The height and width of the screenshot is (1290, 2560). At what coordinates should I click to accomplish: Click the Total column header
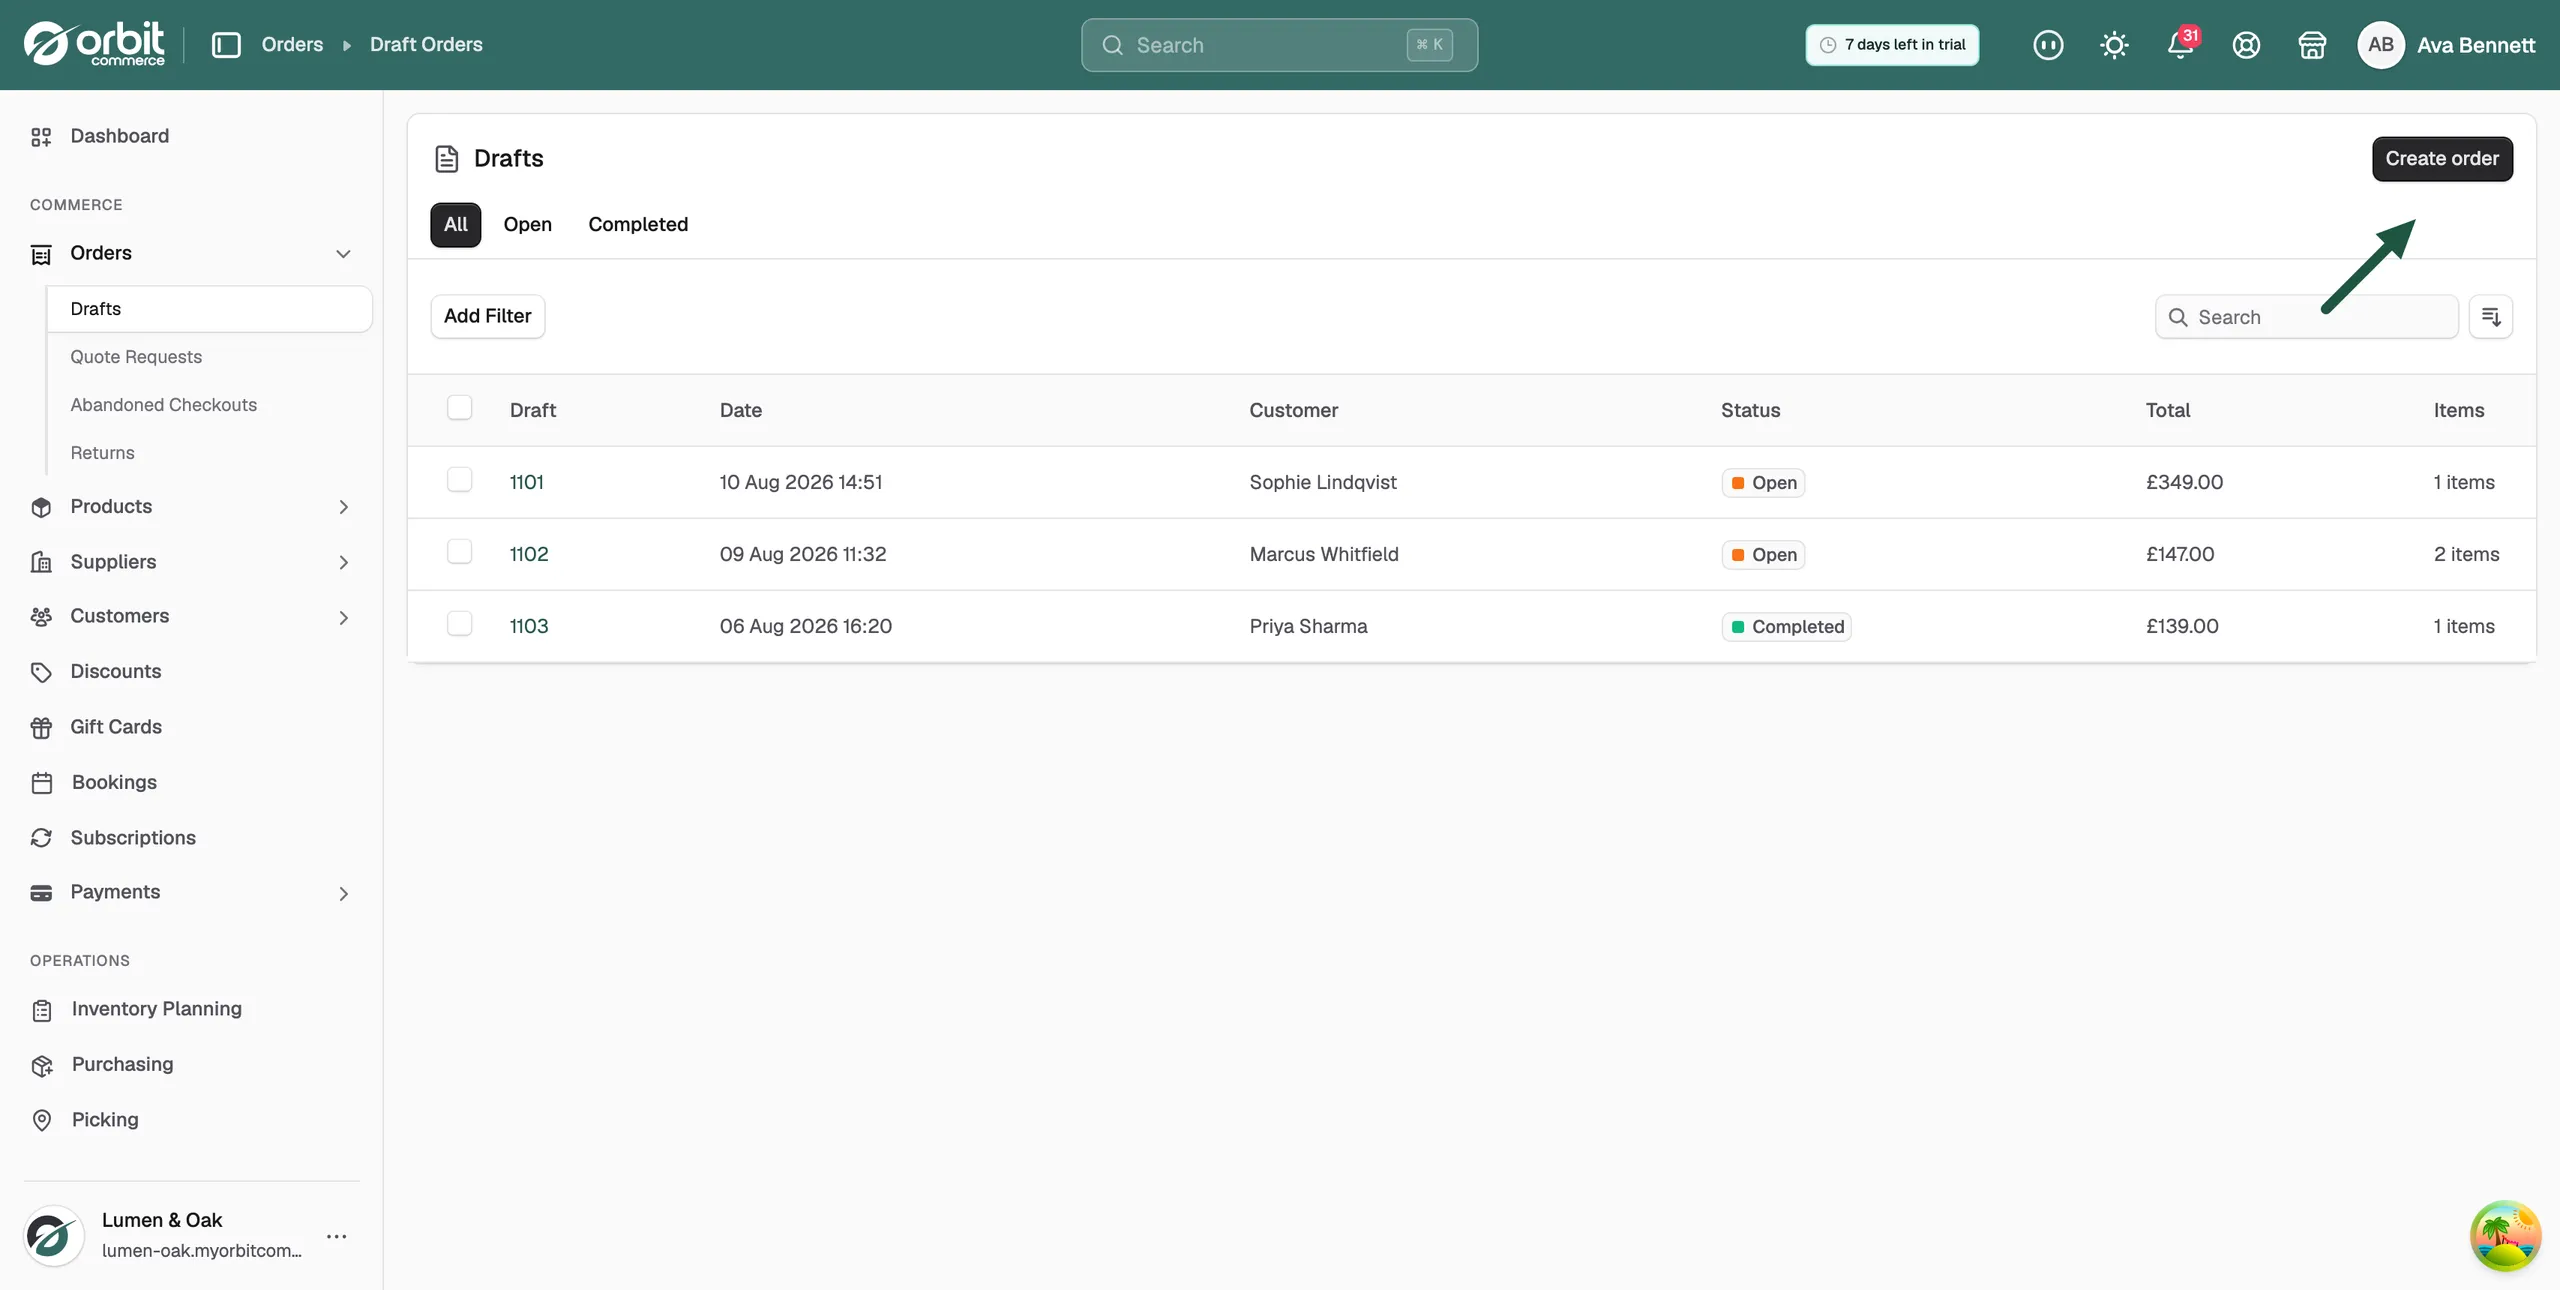click(x=2168, y=411)
